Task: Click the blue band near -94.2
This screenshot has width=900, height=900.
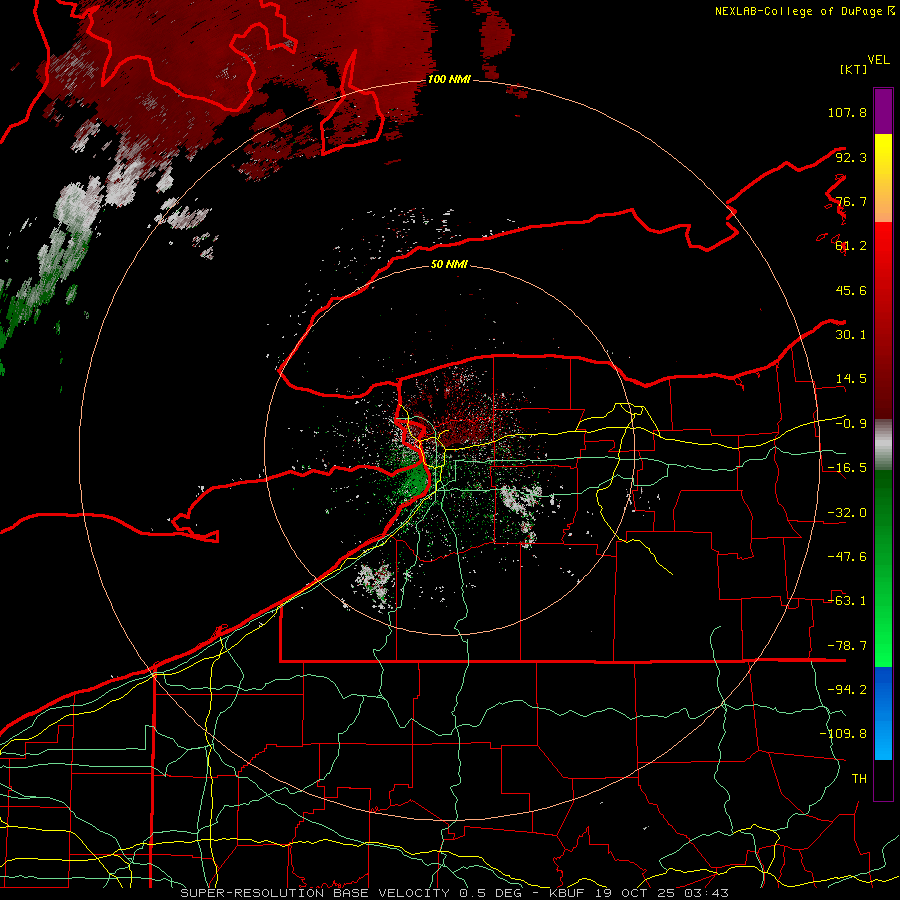Action: 883,690
